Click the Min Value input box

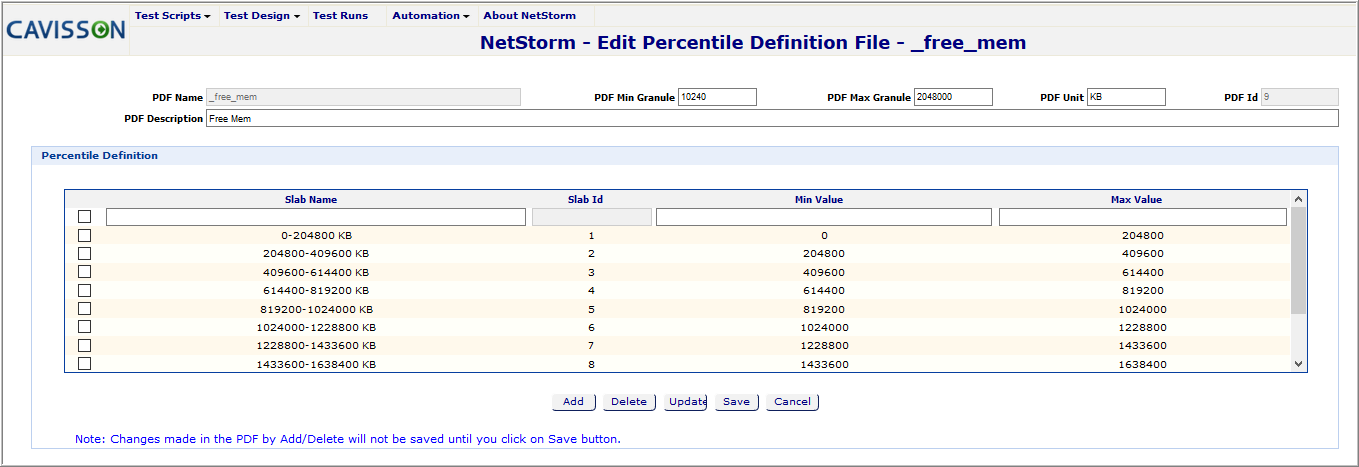pyautogui.click(x=824, y=217)
